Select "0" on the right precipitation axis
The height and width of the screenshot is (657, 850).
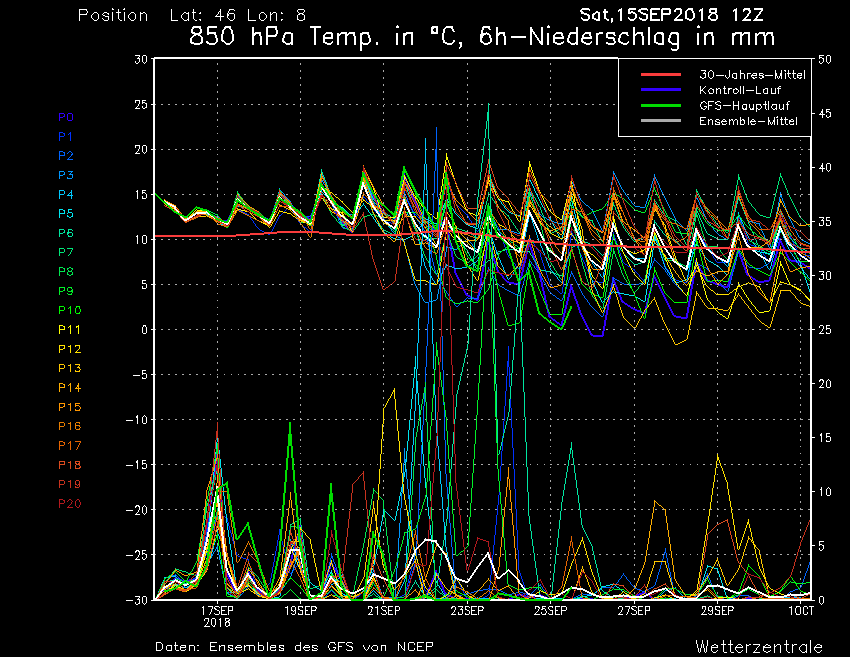[821, 600]
